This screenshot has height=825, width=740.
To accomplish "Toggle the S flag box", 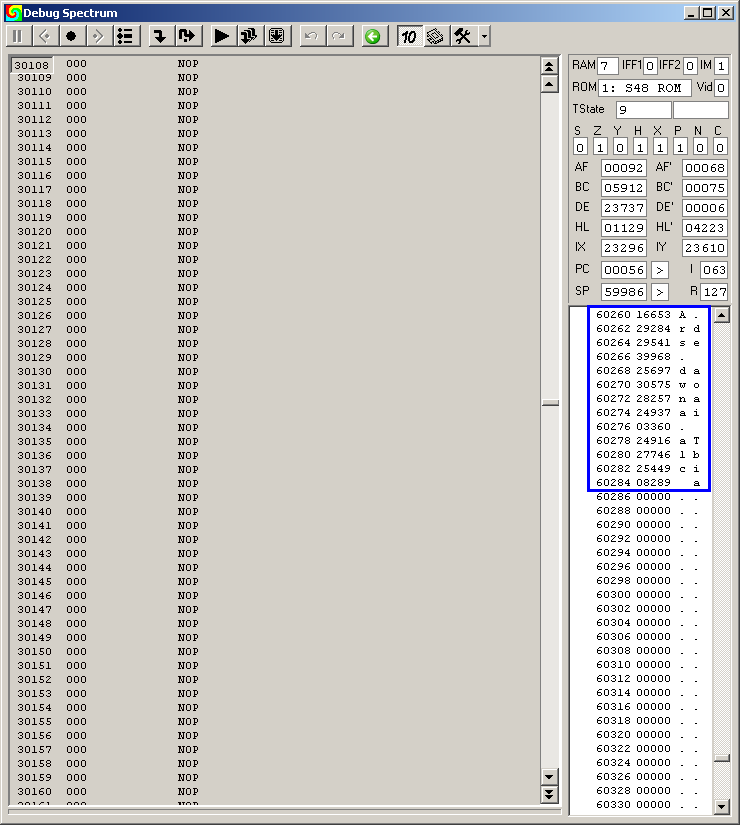I will [x=580, y=147].
